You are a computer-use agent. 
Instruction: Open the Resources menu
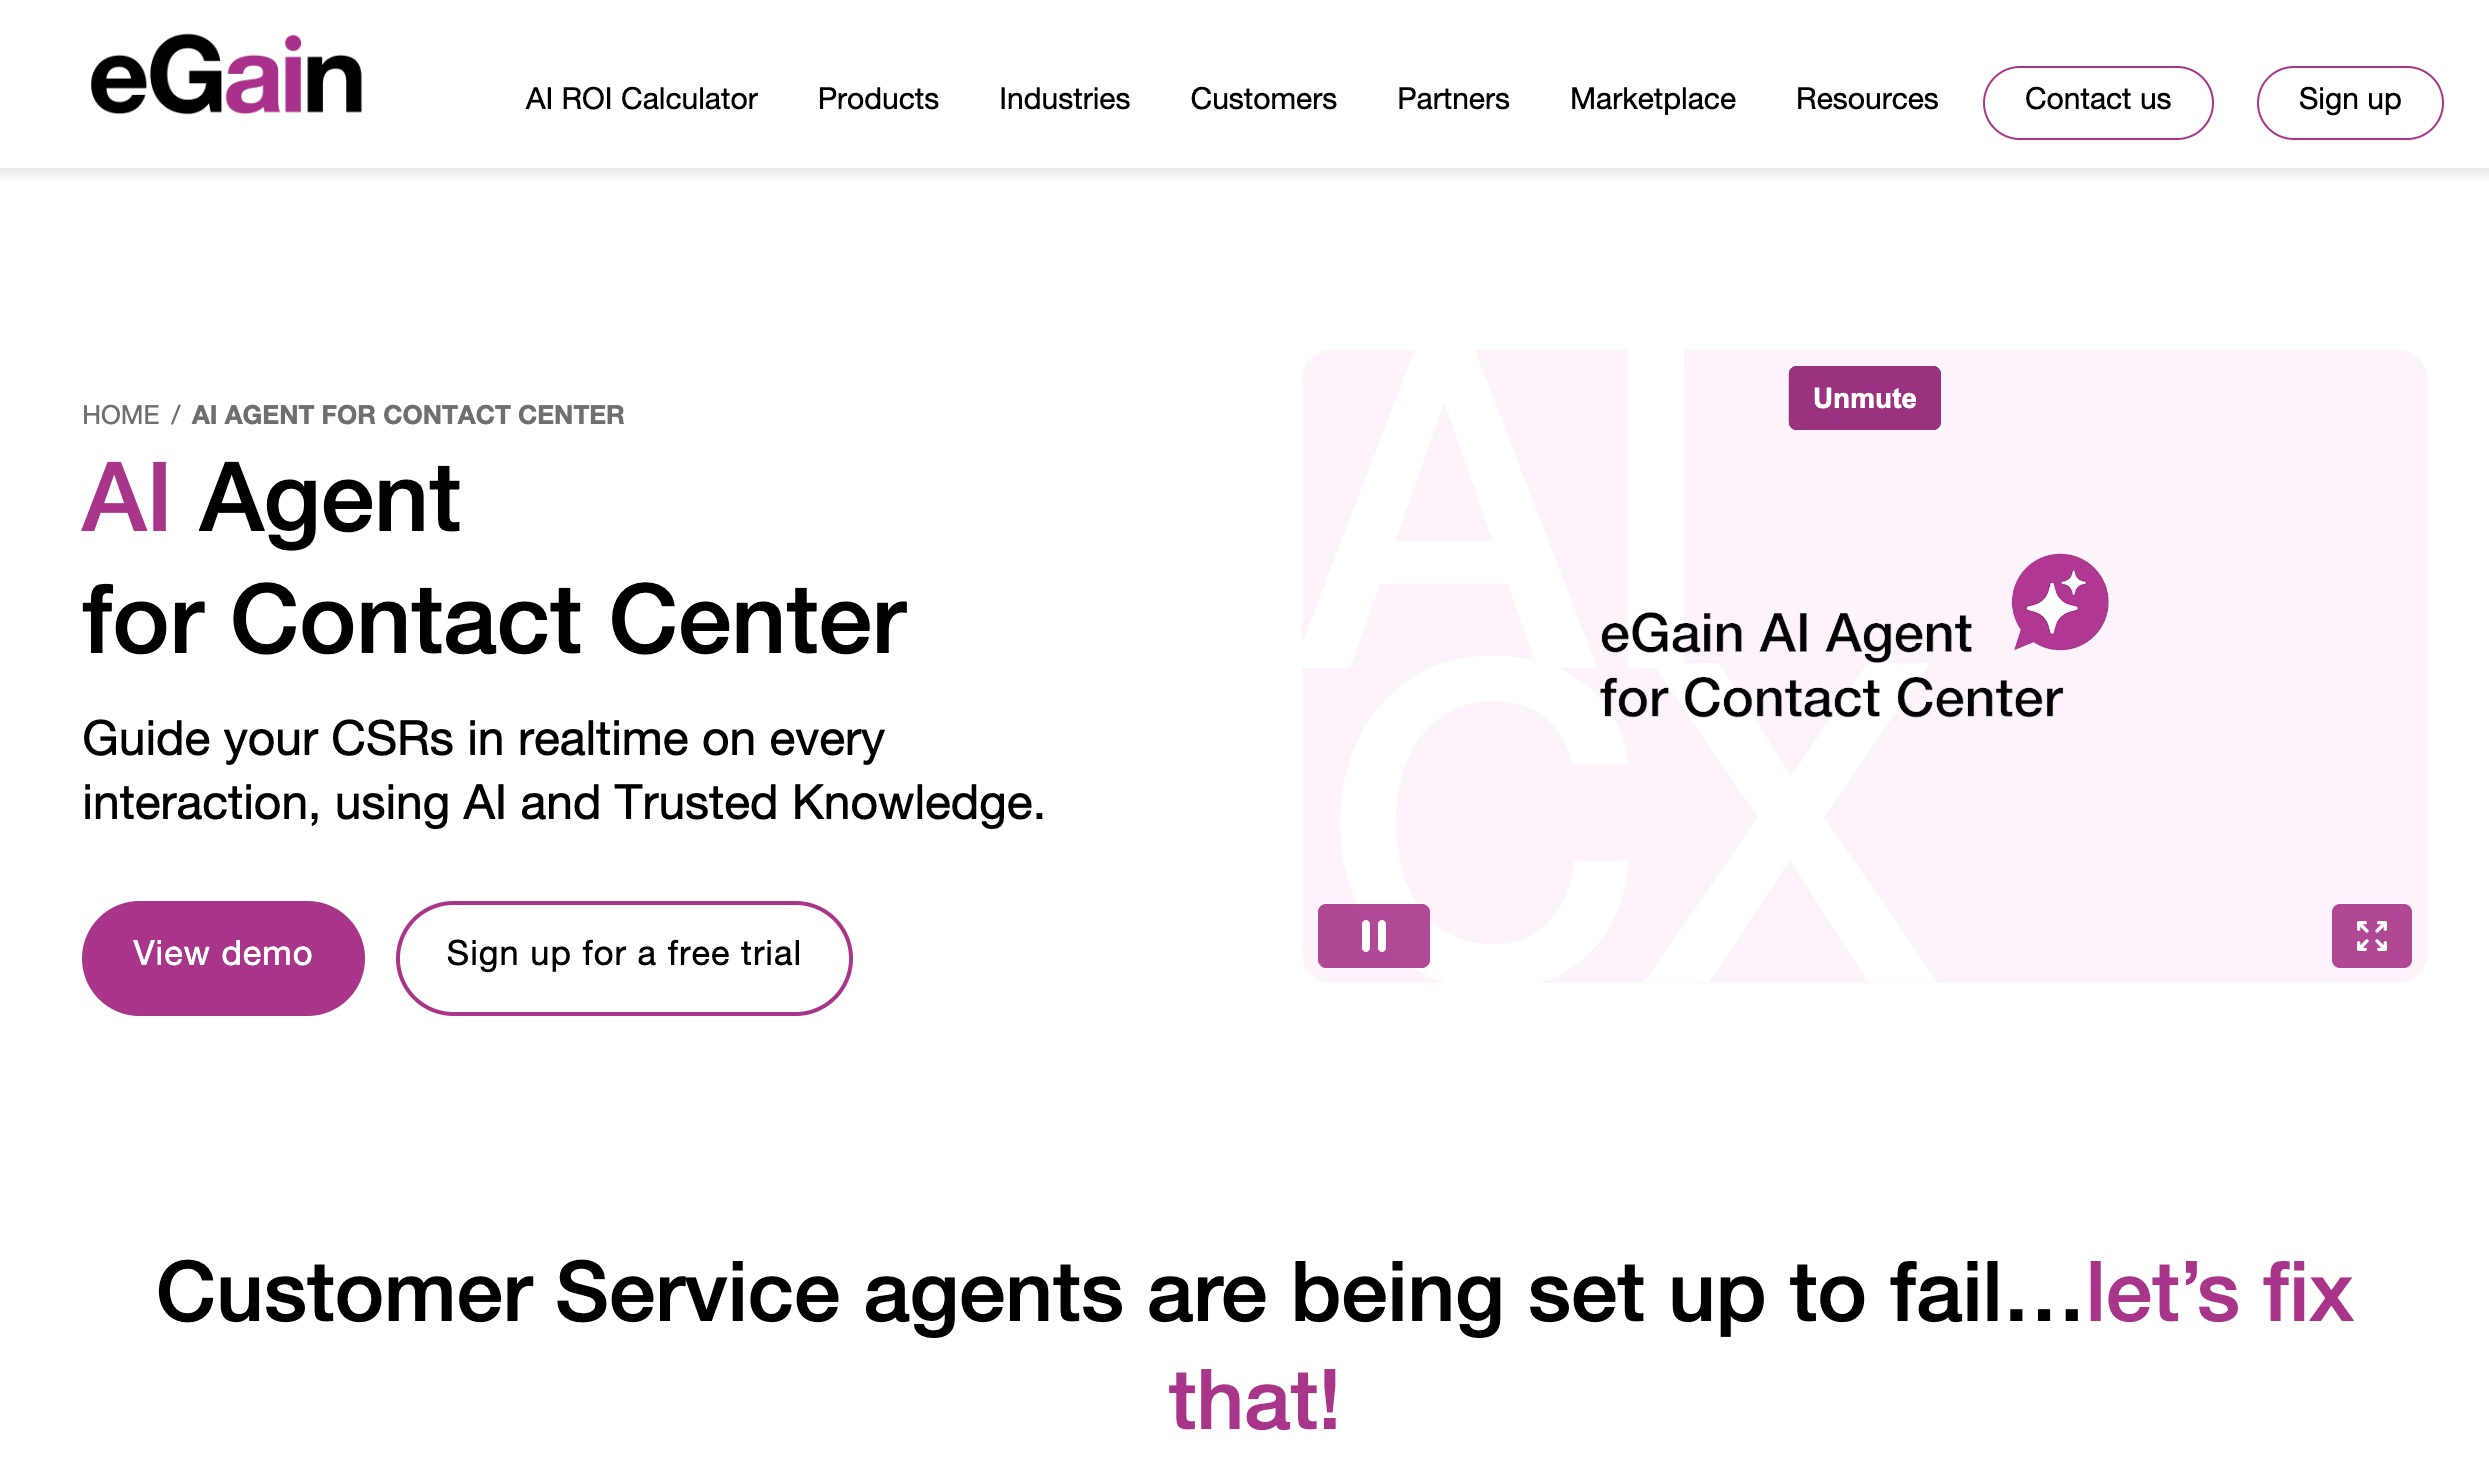(x=1865, y=99)
